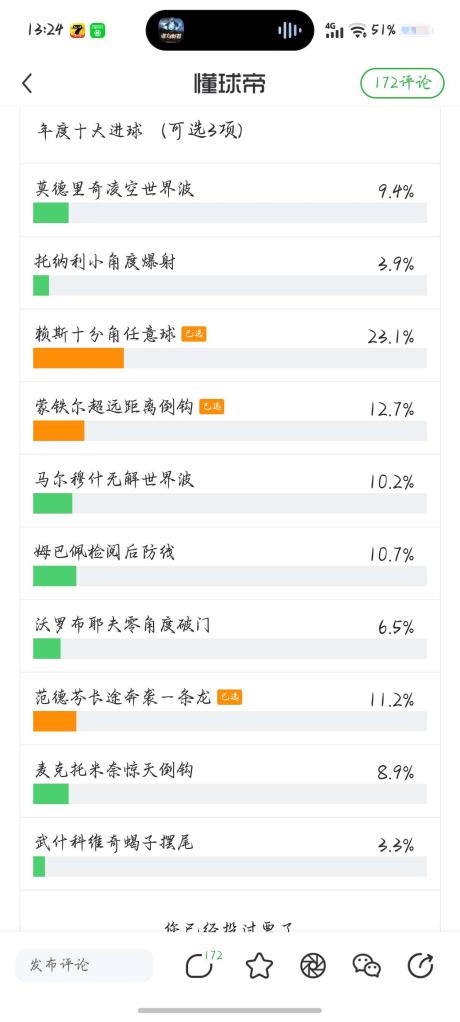The image size is (460, 1022).
Task: Select poll option 托纳利小角度爆射
Action: (x=230, y=273)
